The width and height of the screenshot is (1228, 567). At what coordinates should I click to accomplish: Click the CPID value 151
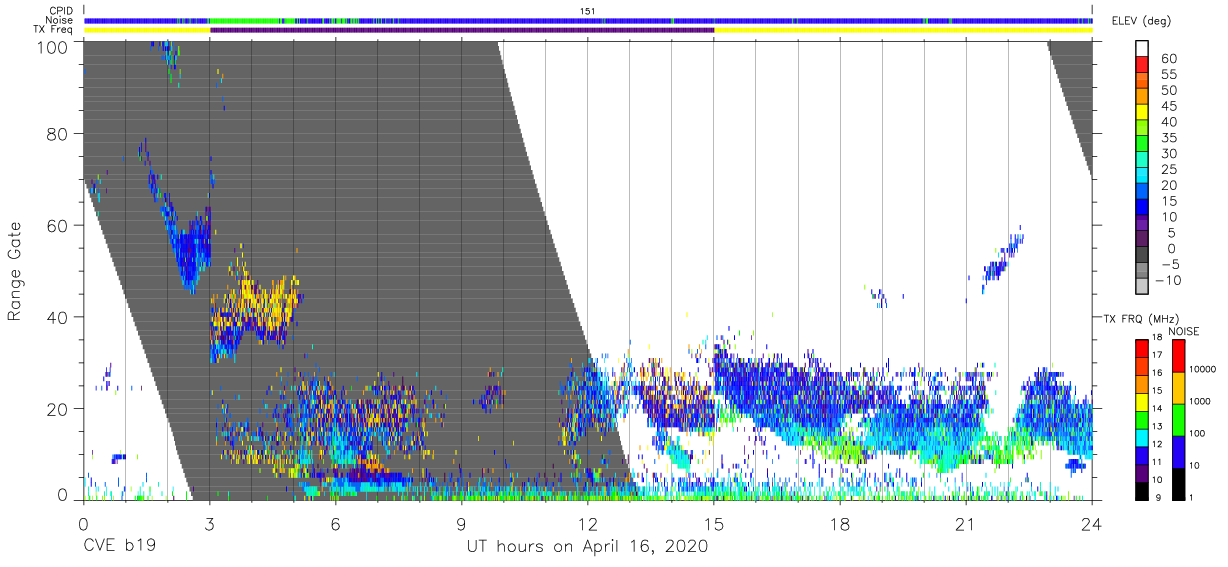tap(588, 10)
